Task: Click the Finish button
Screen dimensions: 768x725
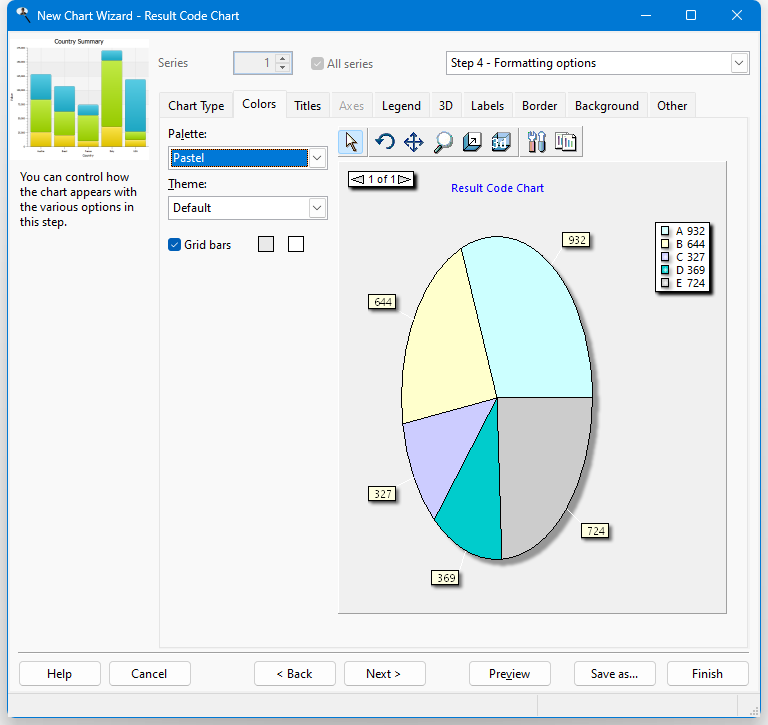Action: [707, 674]
